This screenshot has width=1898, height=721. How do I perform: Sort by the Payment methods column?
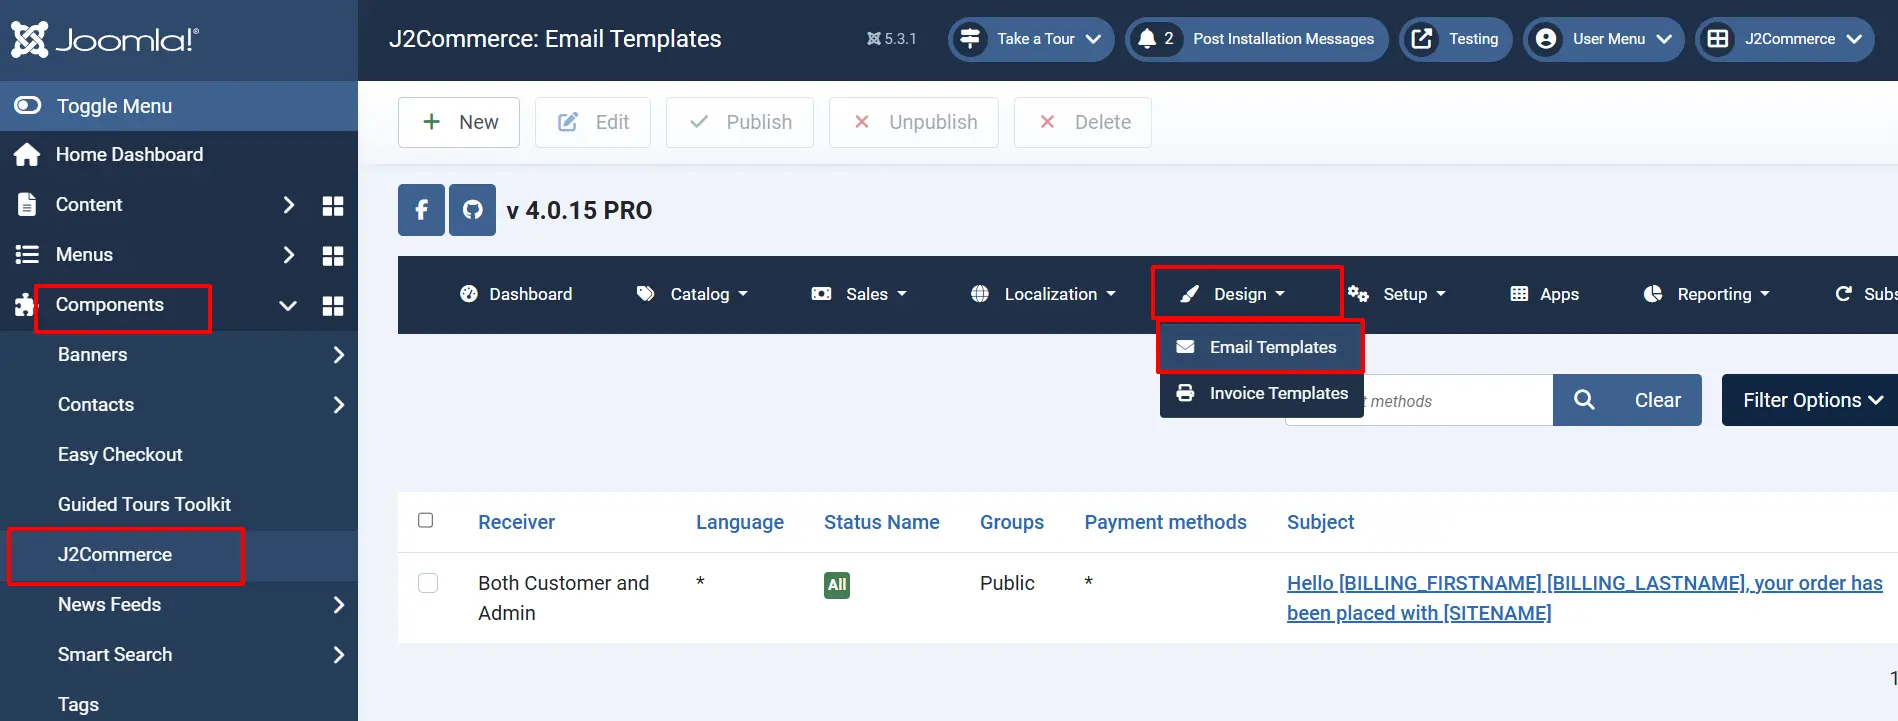pyautogui.click(x=1166, y=522)
